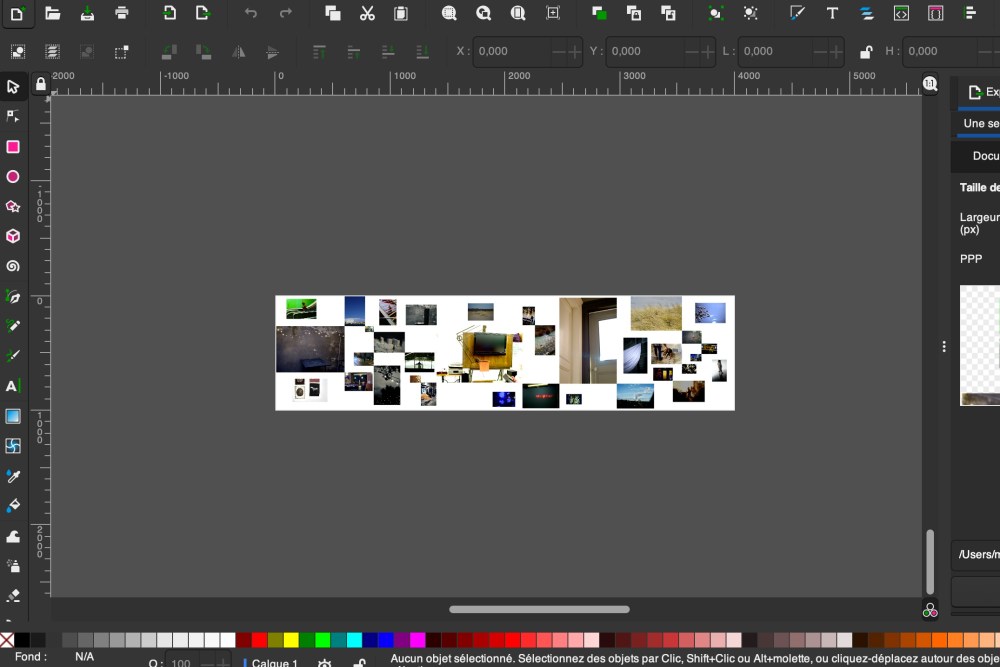The width and height of the screenshot is (1000, 667).
Task: Toggle the guides lock at ruler corner
Action: pos(41,84)
